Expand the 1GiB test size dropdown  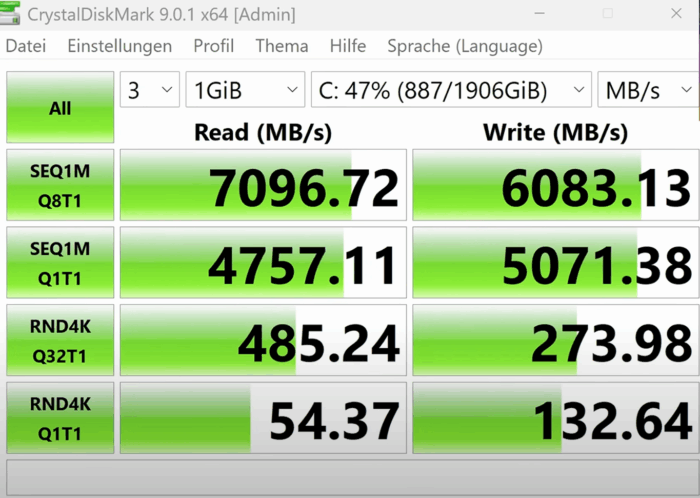pos(244,91)
